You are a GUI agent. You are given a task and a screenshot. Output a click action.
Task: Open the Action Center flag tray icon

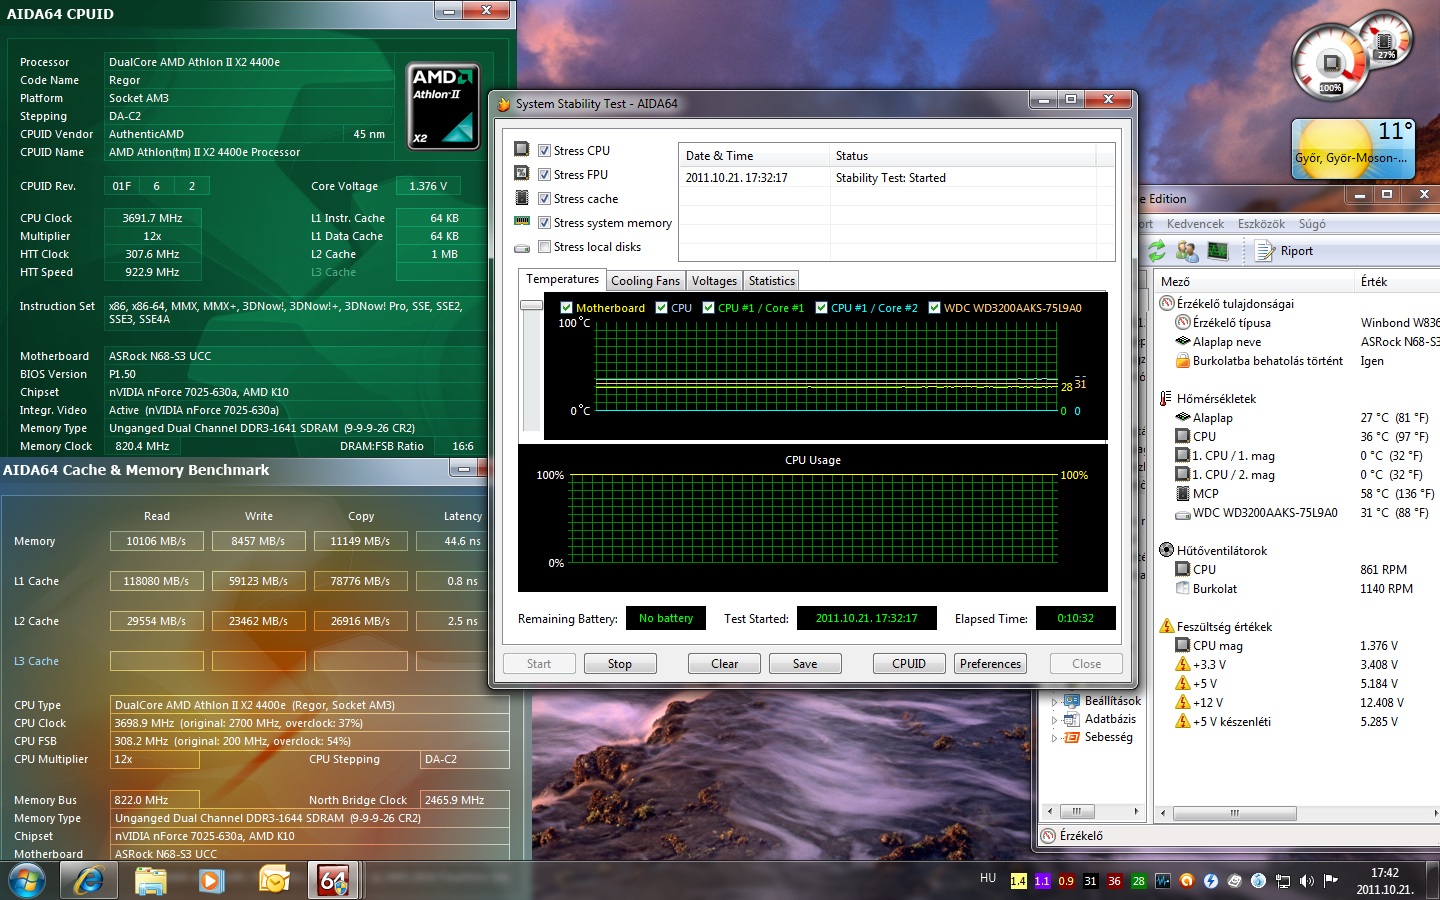pyautogui.click(x=1330, y=881)
